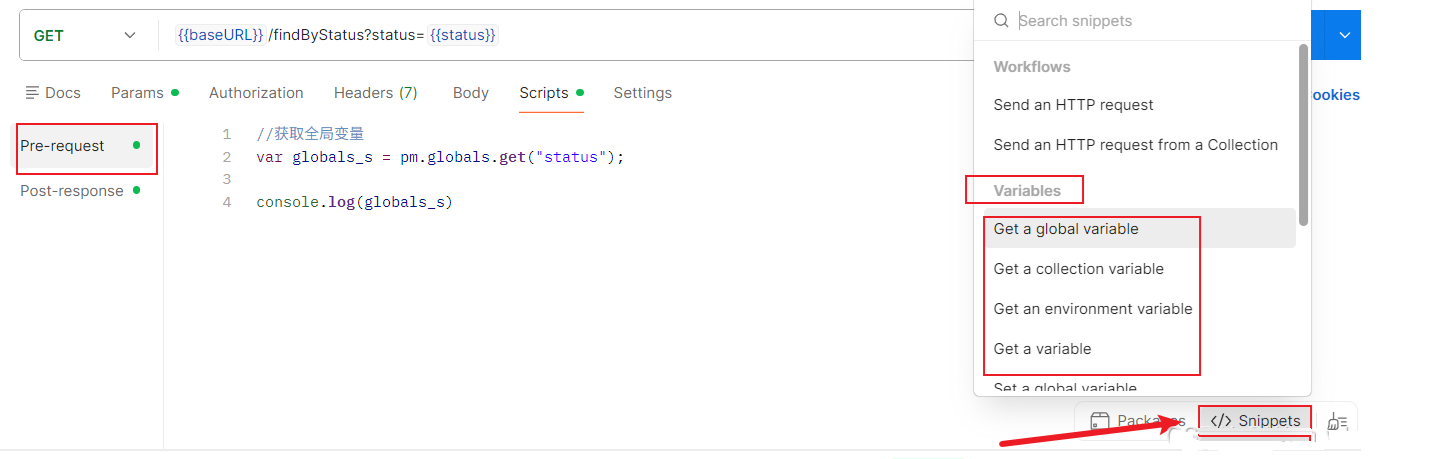Select 'Send an HTTP request' snippet
The image size is (1434, 459).
pyautogui.click(x=1073, y=105)
